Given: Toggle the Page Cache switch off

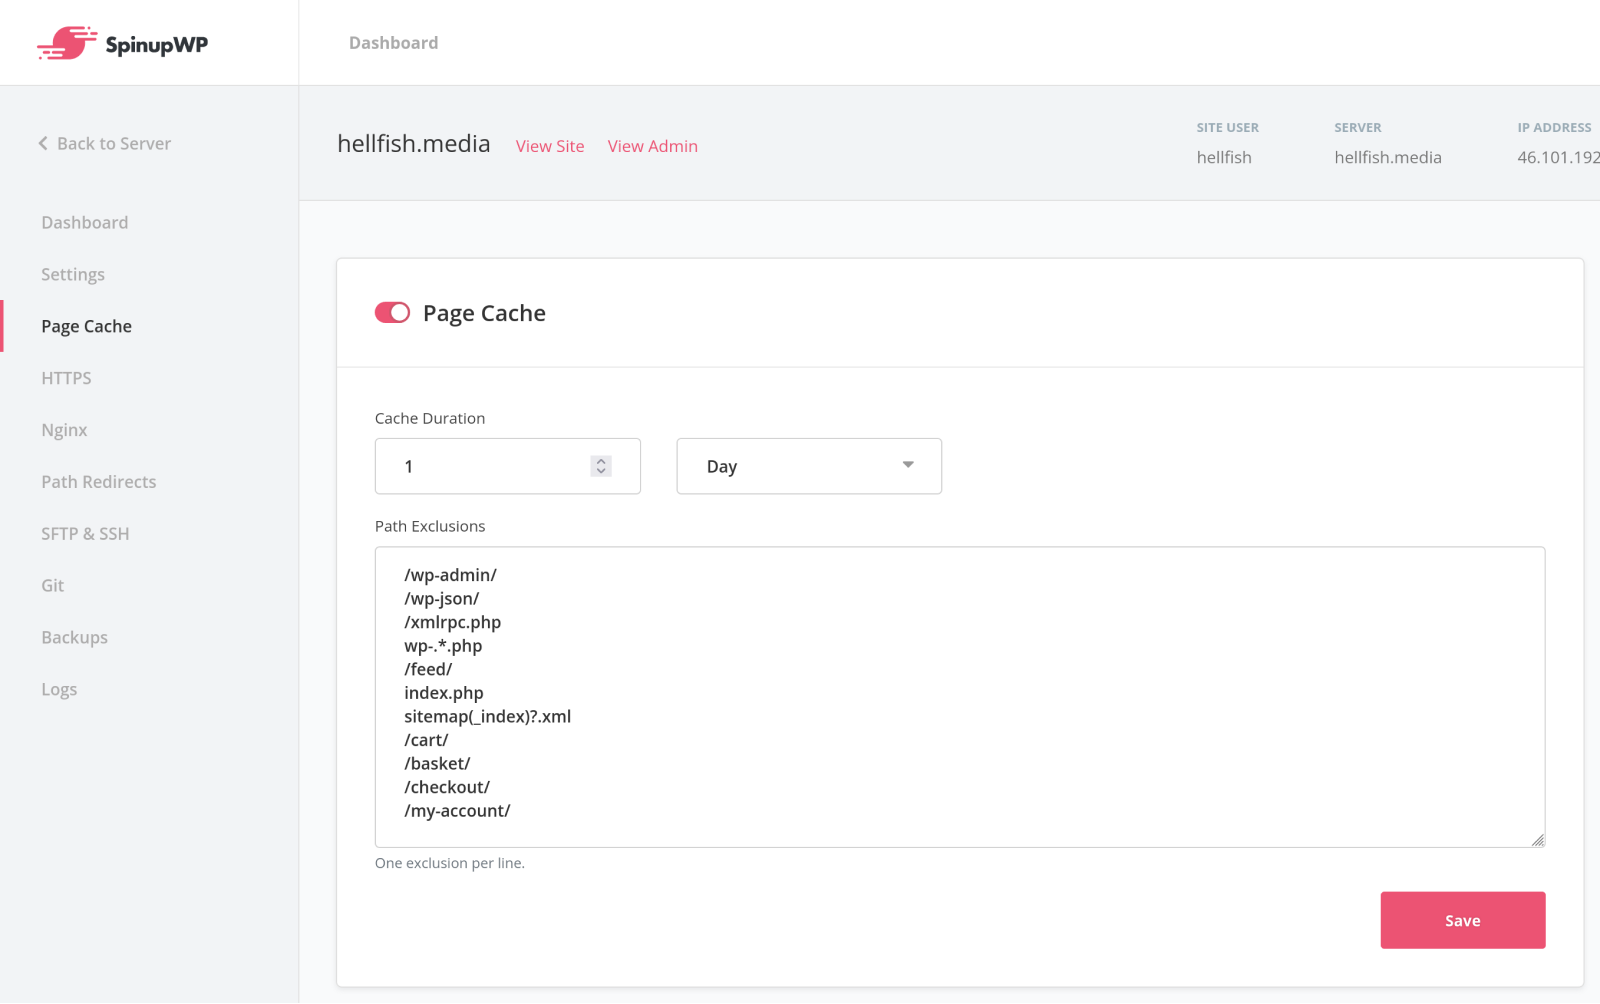Looking at the screenshot, I should coord(392,313).
